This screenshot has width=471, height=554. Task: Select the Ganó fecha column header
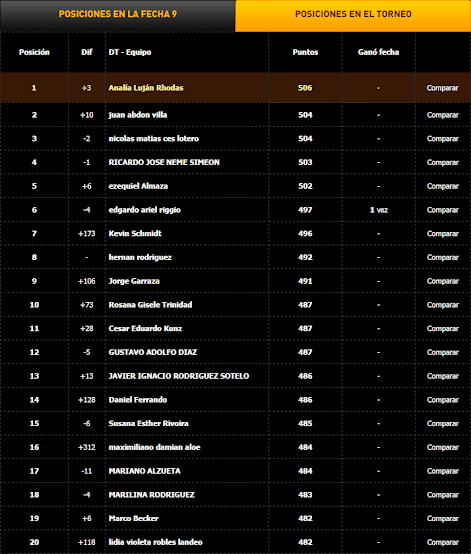coord(378,52)
